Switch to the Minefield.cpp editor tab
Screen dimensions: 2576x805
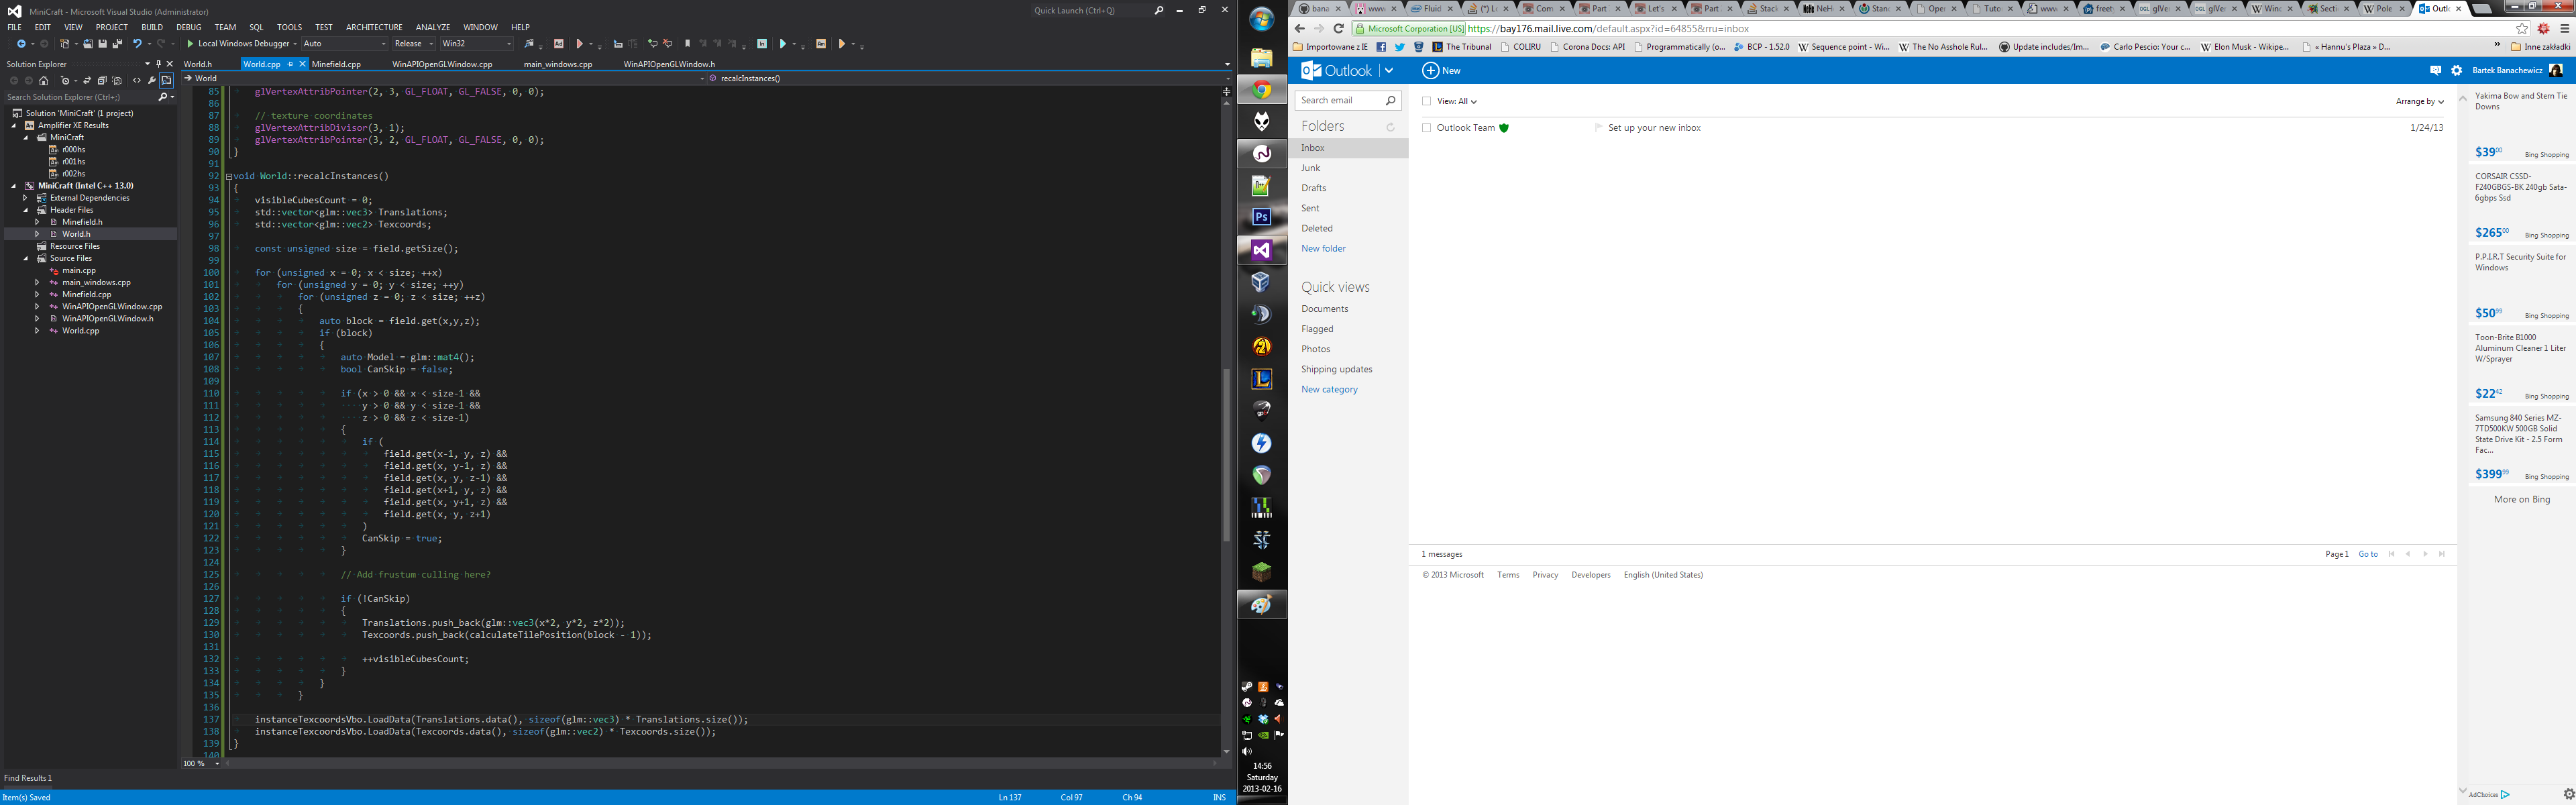[337, 64]
